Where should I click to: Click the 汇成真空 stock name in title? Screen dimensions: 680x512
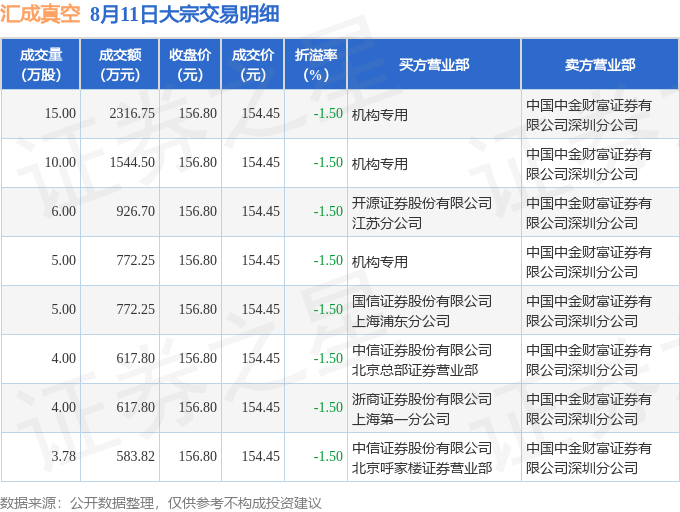click(40, 14)
